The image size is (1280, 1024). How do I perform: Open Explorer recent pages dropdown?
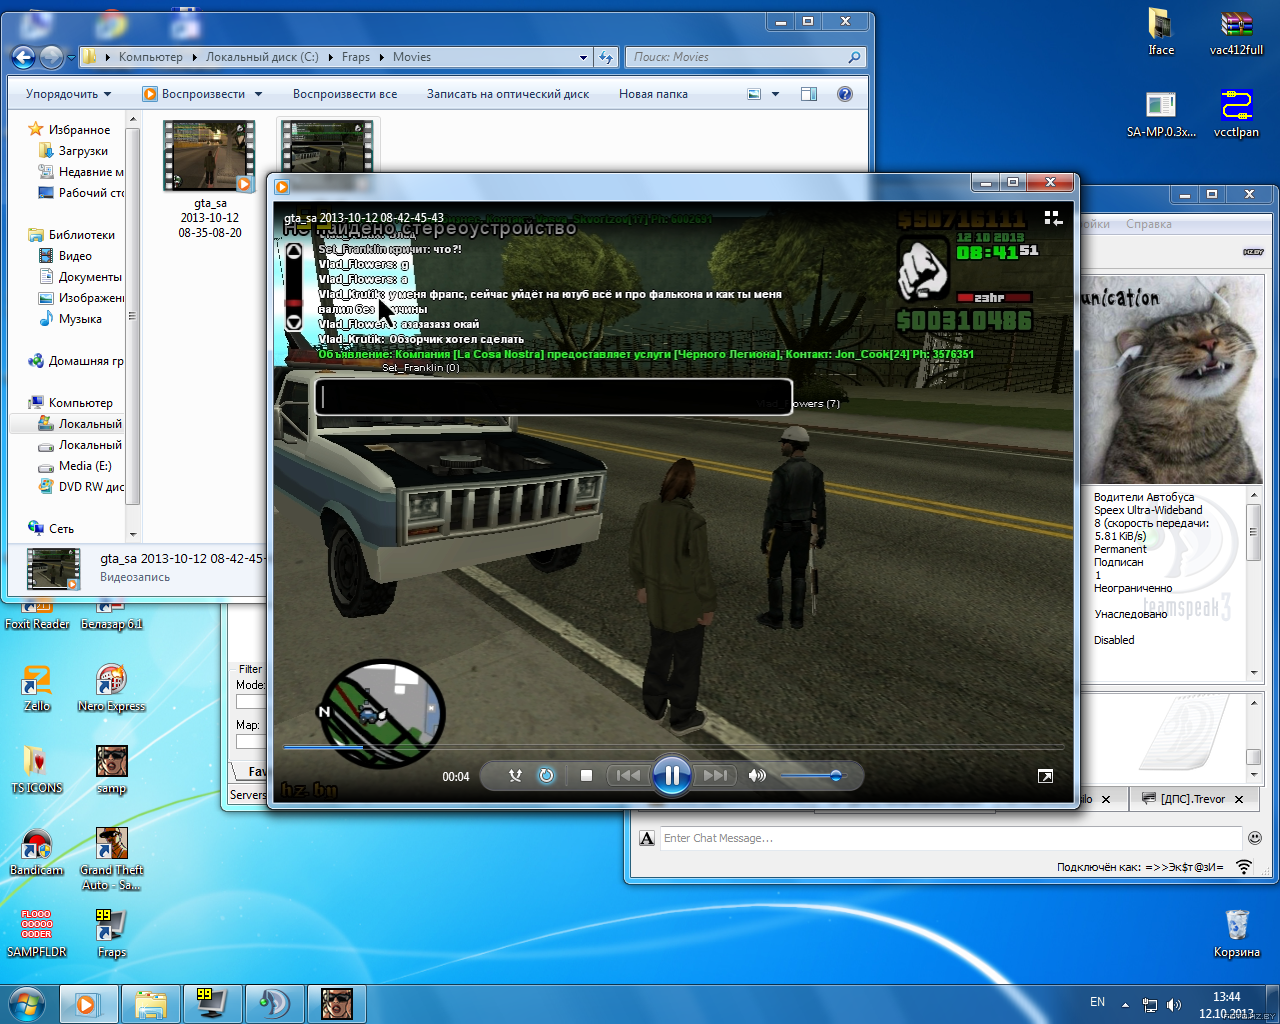point(71,58)
